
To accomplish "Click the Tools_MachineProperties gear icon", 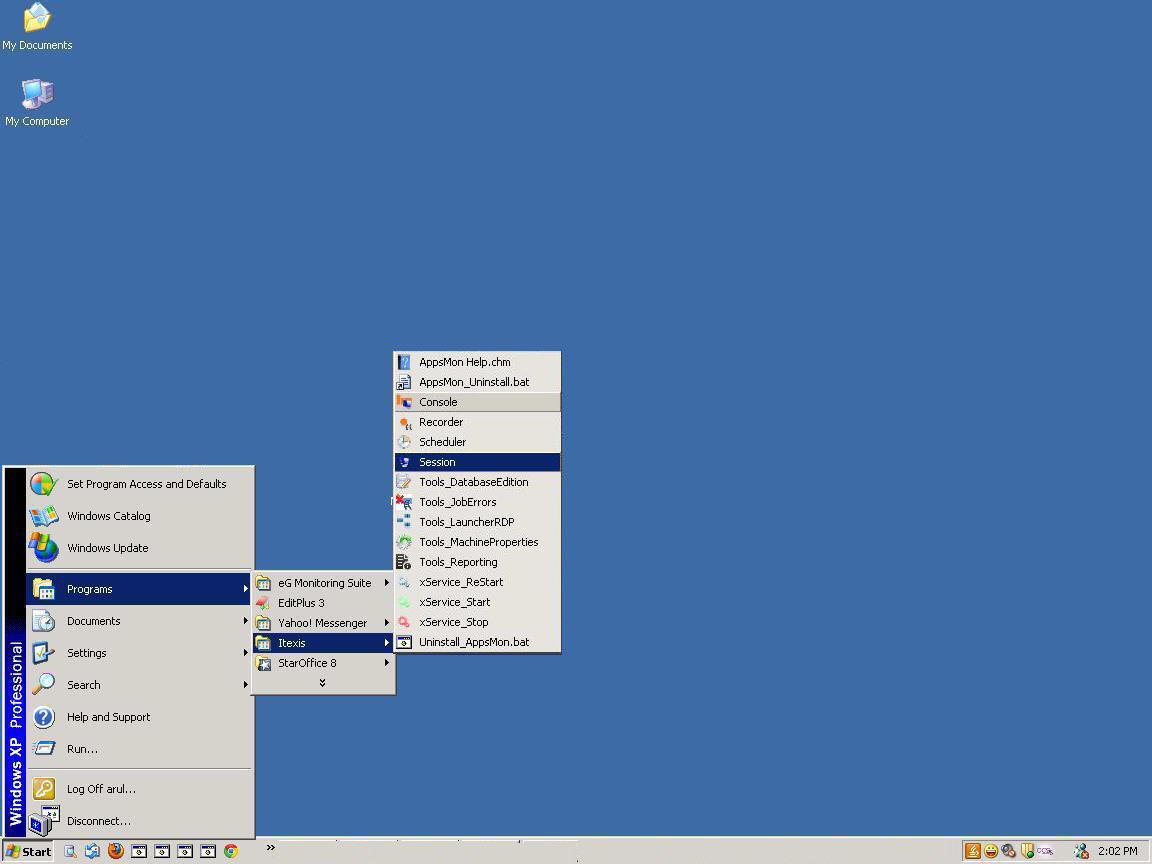I will pos(404,542).
